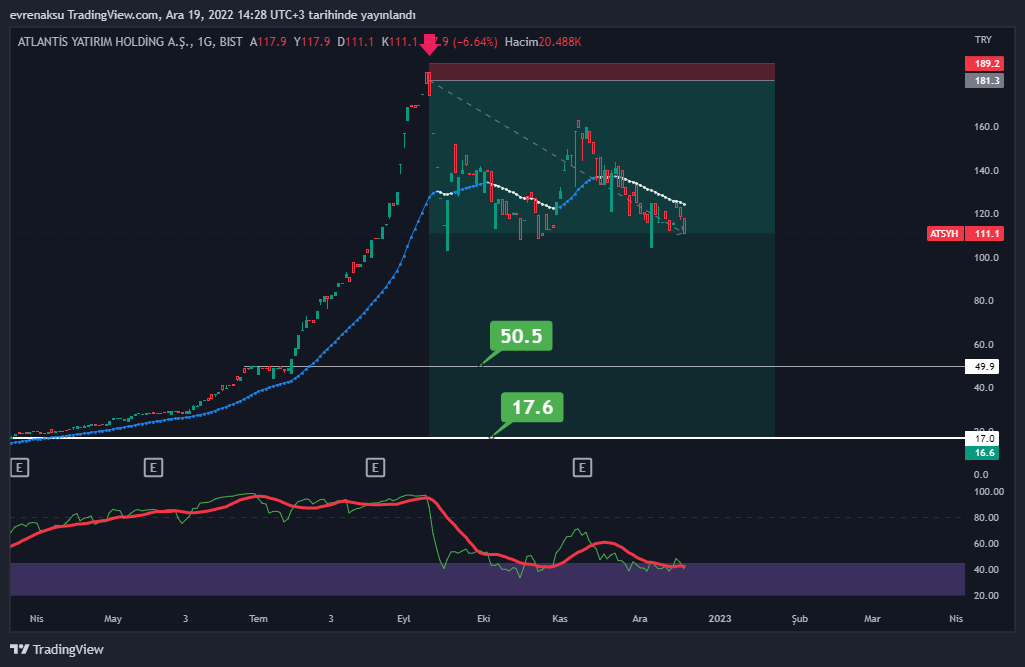This screenshot has width=1025, height=667.
Task: Click the Kas month label on time axis
Action: click(560, 619)
